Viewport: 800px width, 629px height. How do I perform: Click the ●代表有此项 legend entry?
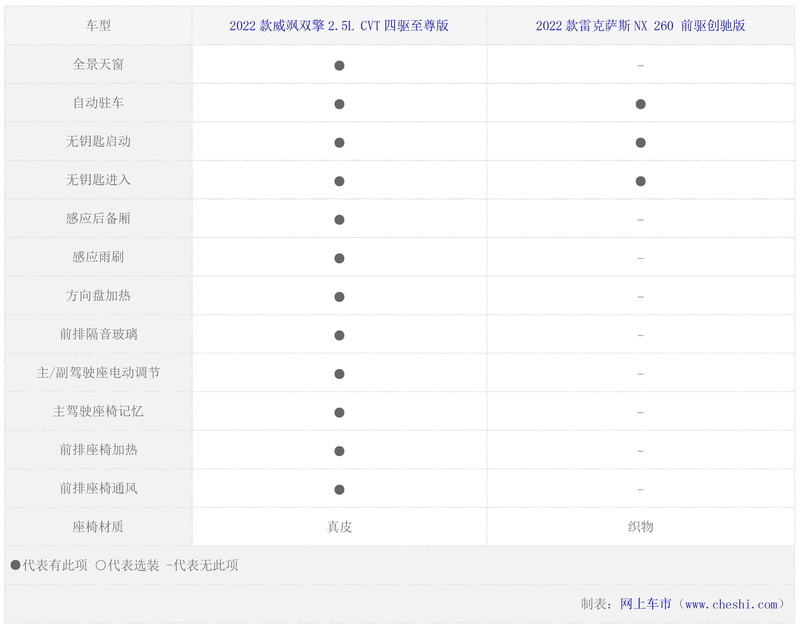coord(49,565)
